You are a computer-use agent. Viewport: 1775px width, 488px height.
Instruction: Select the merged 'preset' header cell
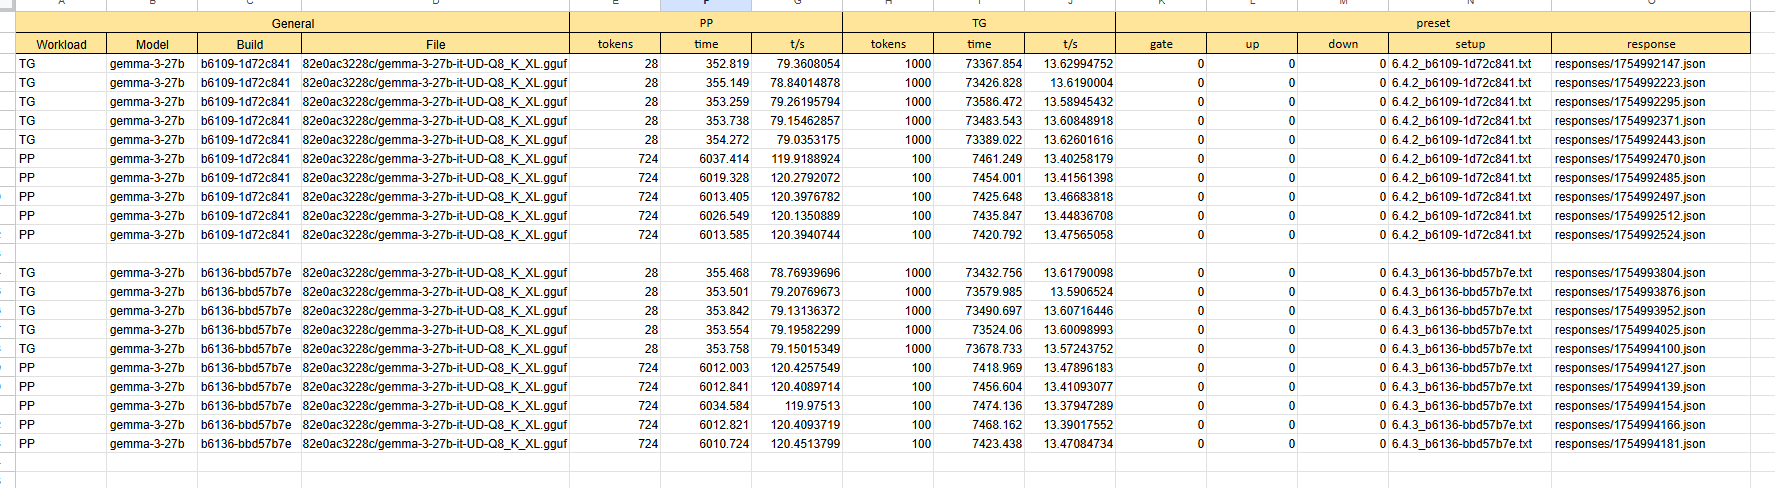(x=1433, y=23)
